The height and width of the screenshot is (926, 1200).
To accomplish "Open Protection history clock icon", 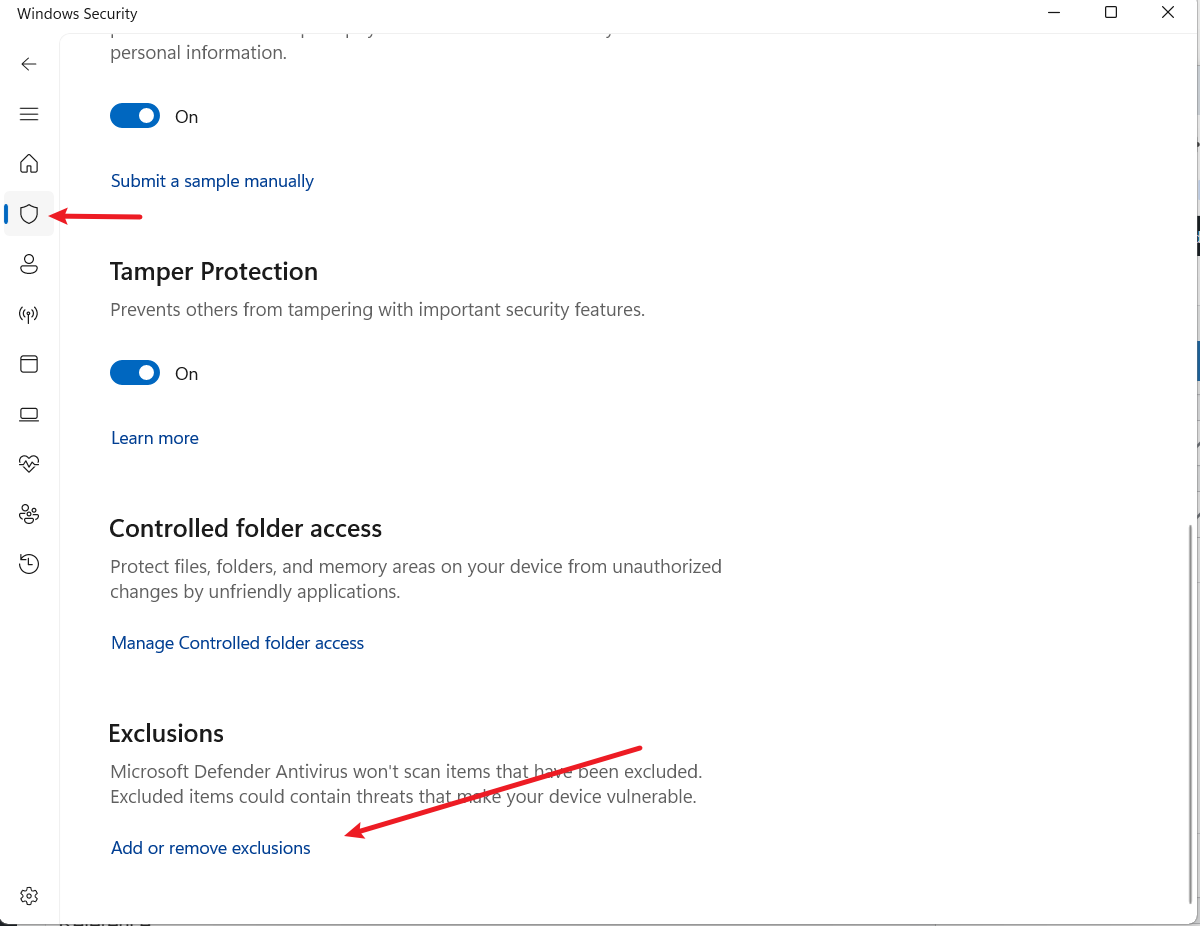I will click(x=29, y=565).
